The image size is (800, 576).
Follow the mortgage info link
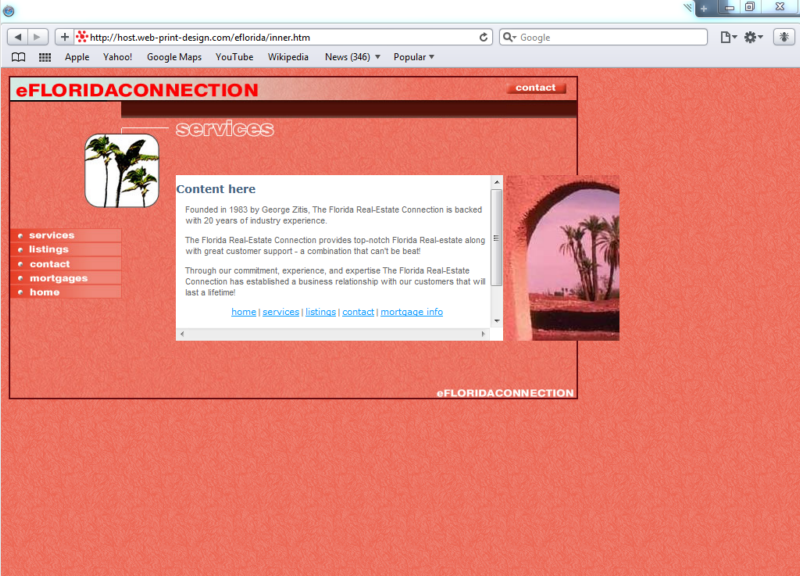coord(412,312)
